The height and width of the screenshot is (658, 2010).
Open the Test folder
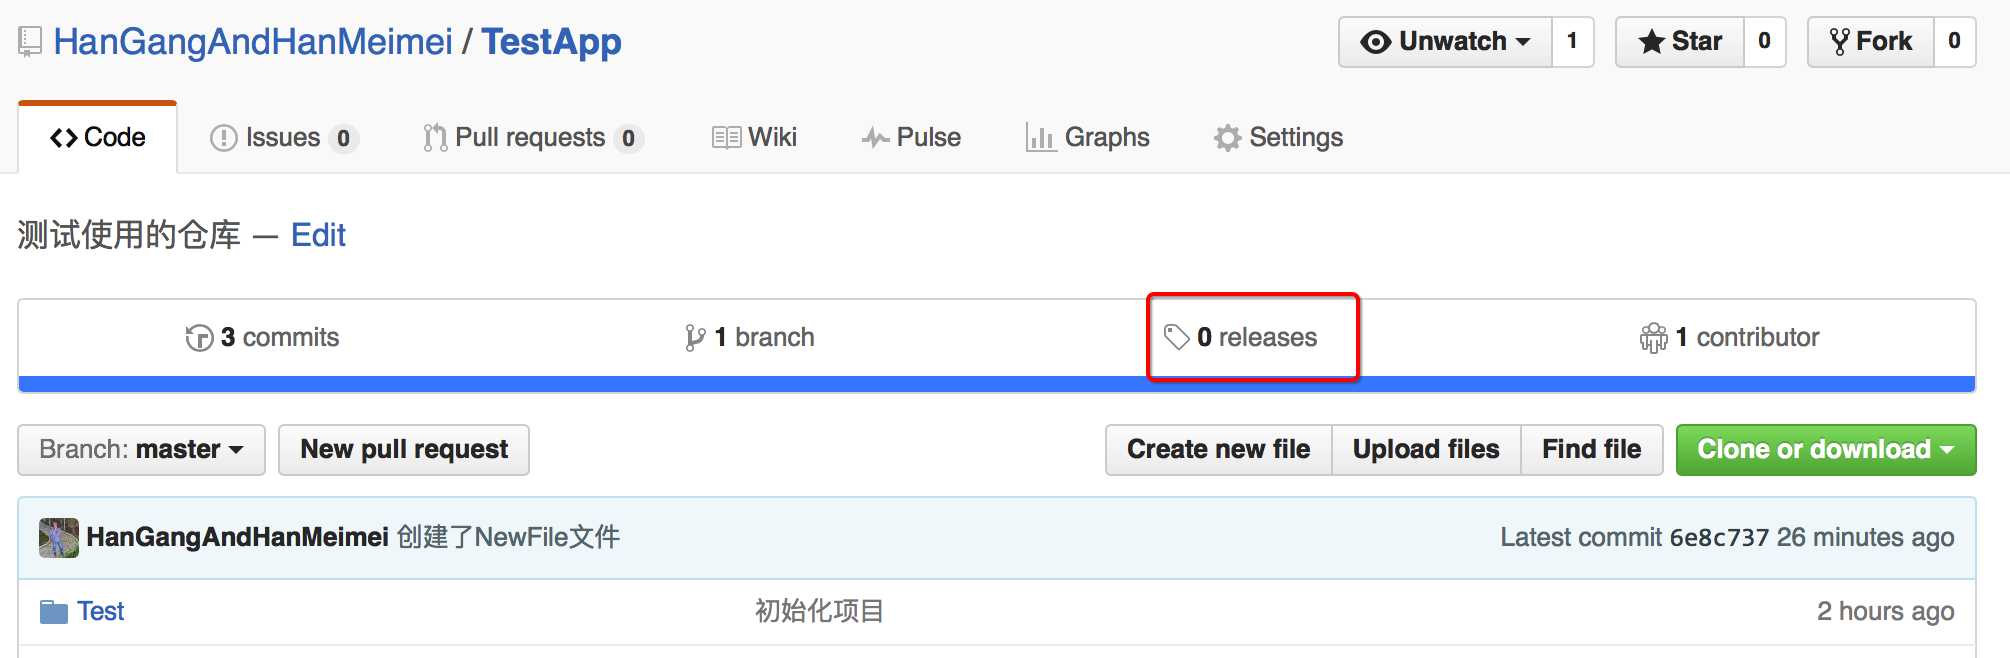[x=100, y=612]
